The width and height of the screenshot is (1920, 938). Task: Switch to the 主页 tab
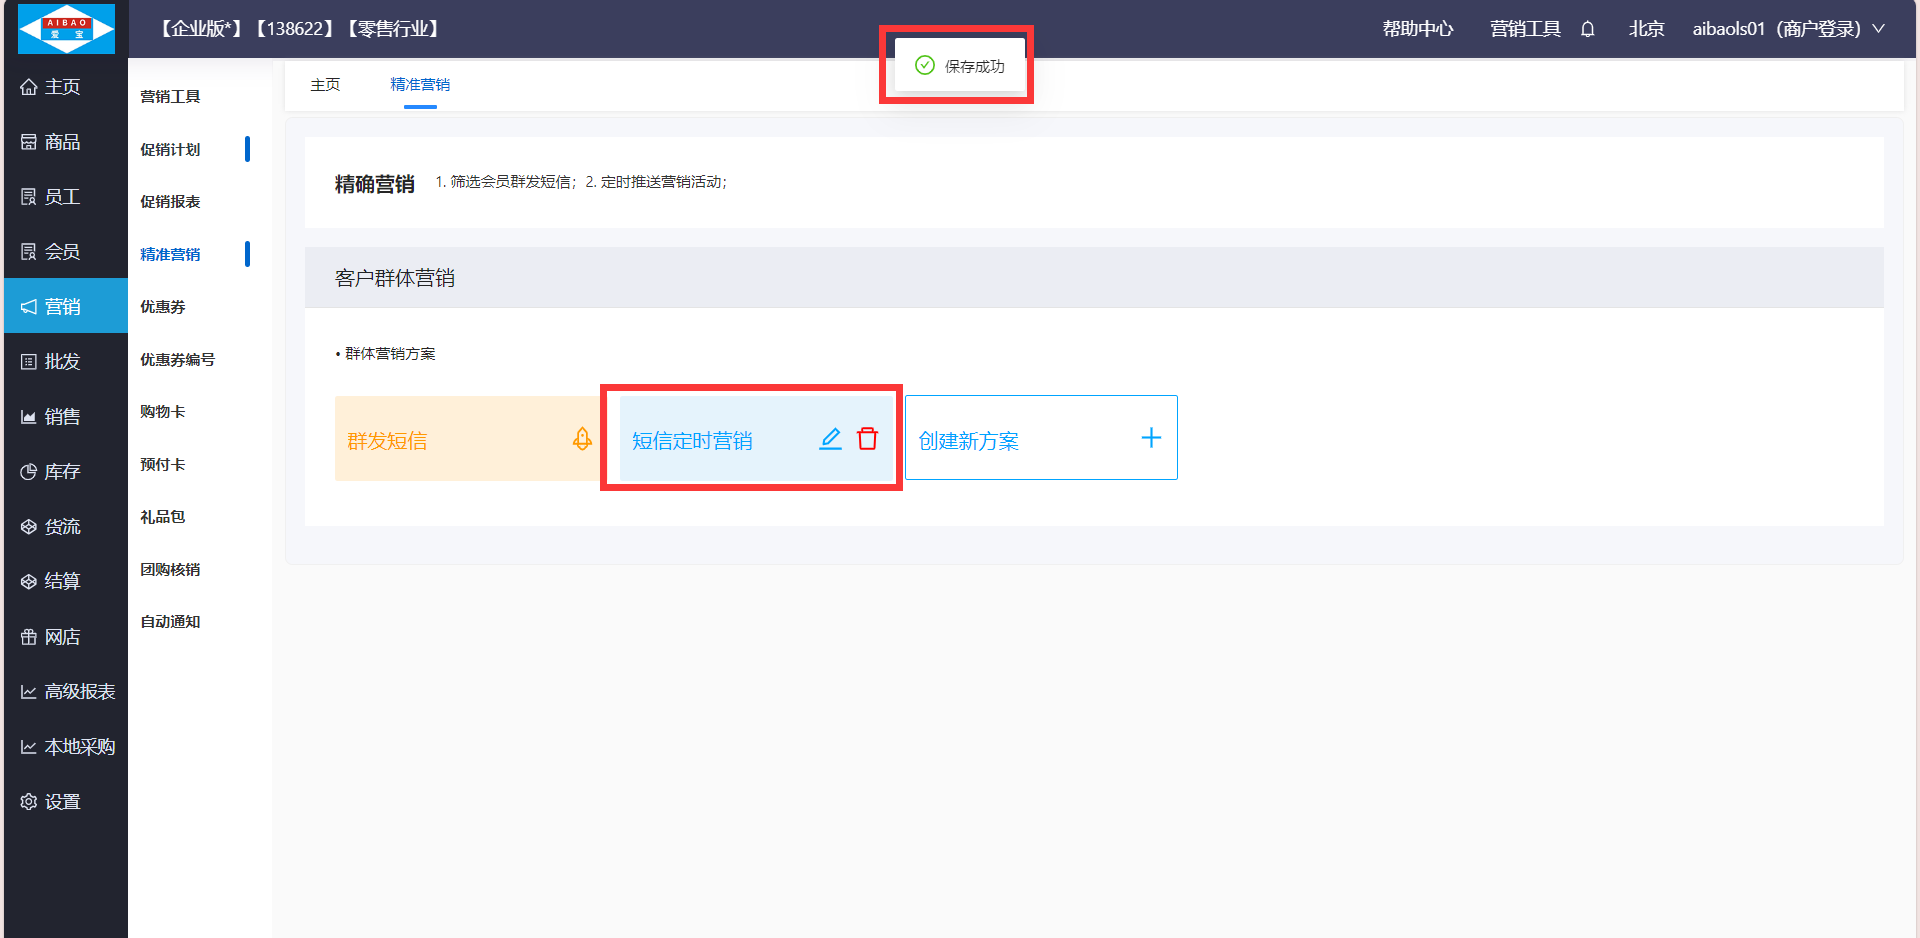(x=325, y=85)
